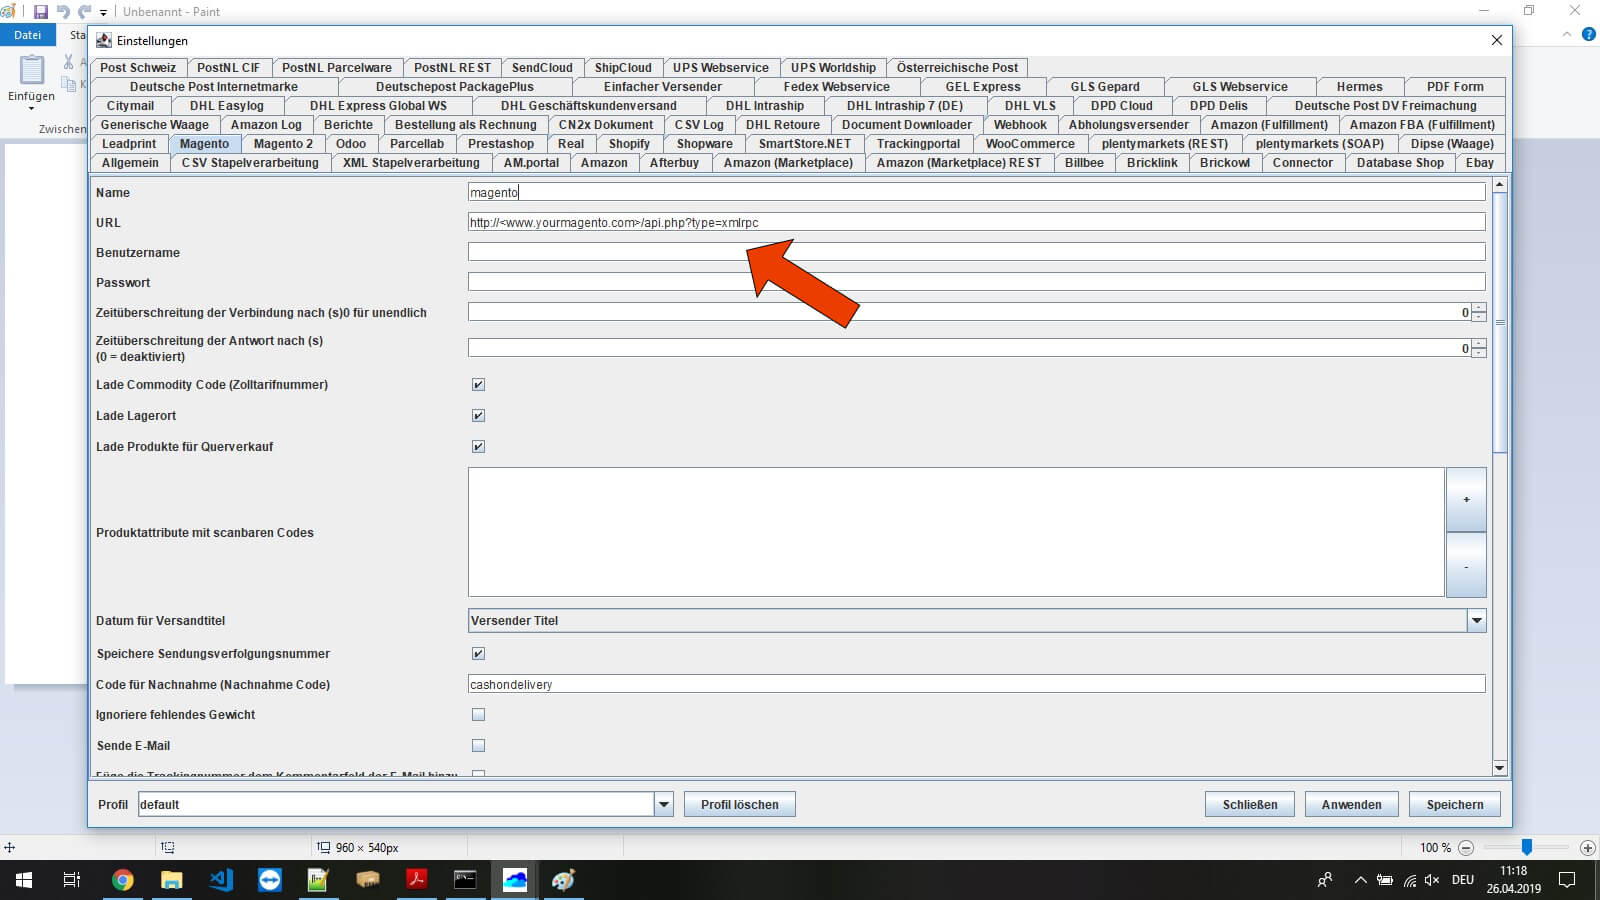The width and height of the screenshot is (1600, 900).
Task: Click the settings vertical scrollbar up arrow
Action: click(1499, 185)
